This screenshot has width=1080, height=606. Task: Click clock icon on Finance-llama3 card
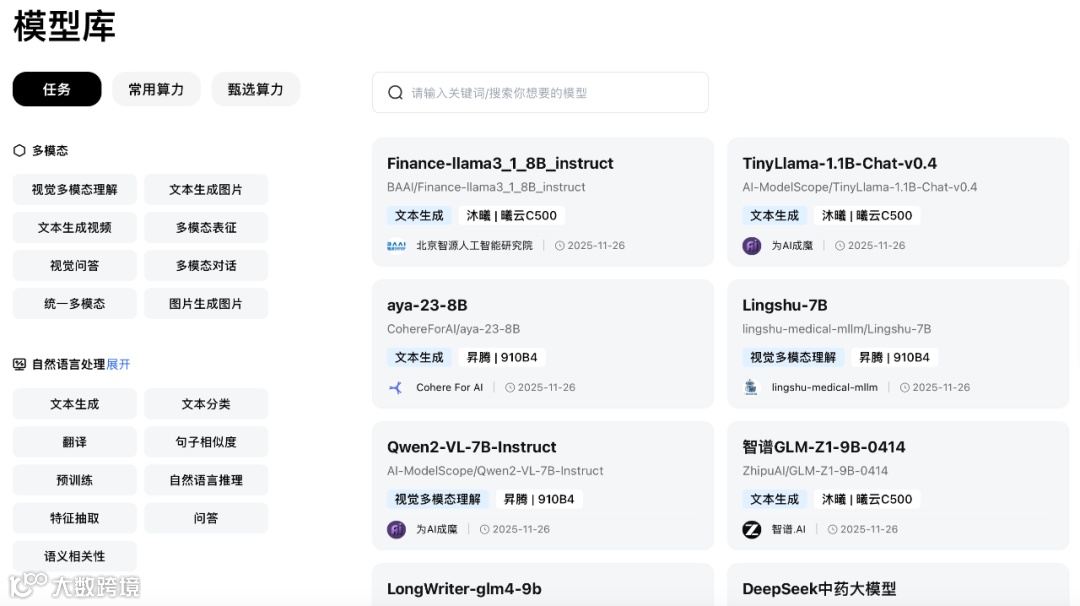pos(559,245)
